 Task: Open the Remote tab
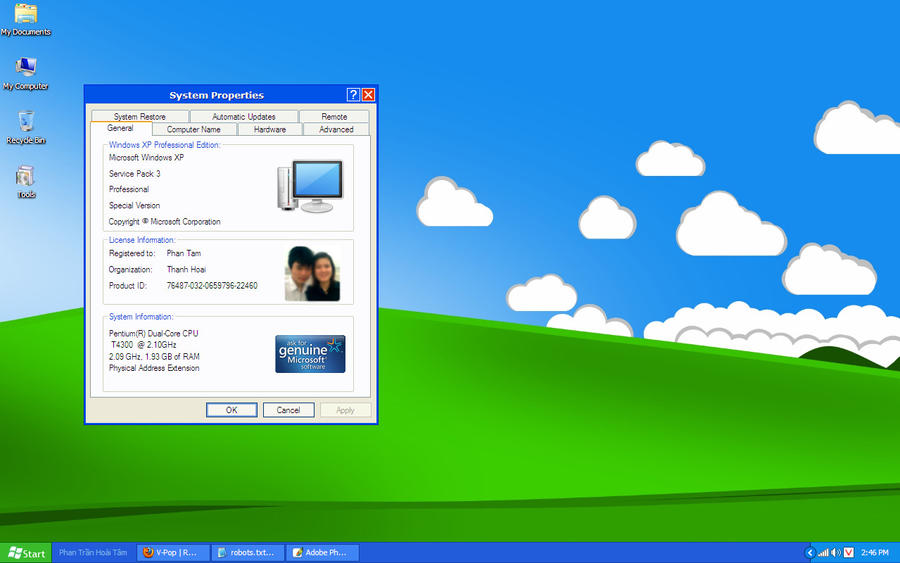tap(334, 117)
